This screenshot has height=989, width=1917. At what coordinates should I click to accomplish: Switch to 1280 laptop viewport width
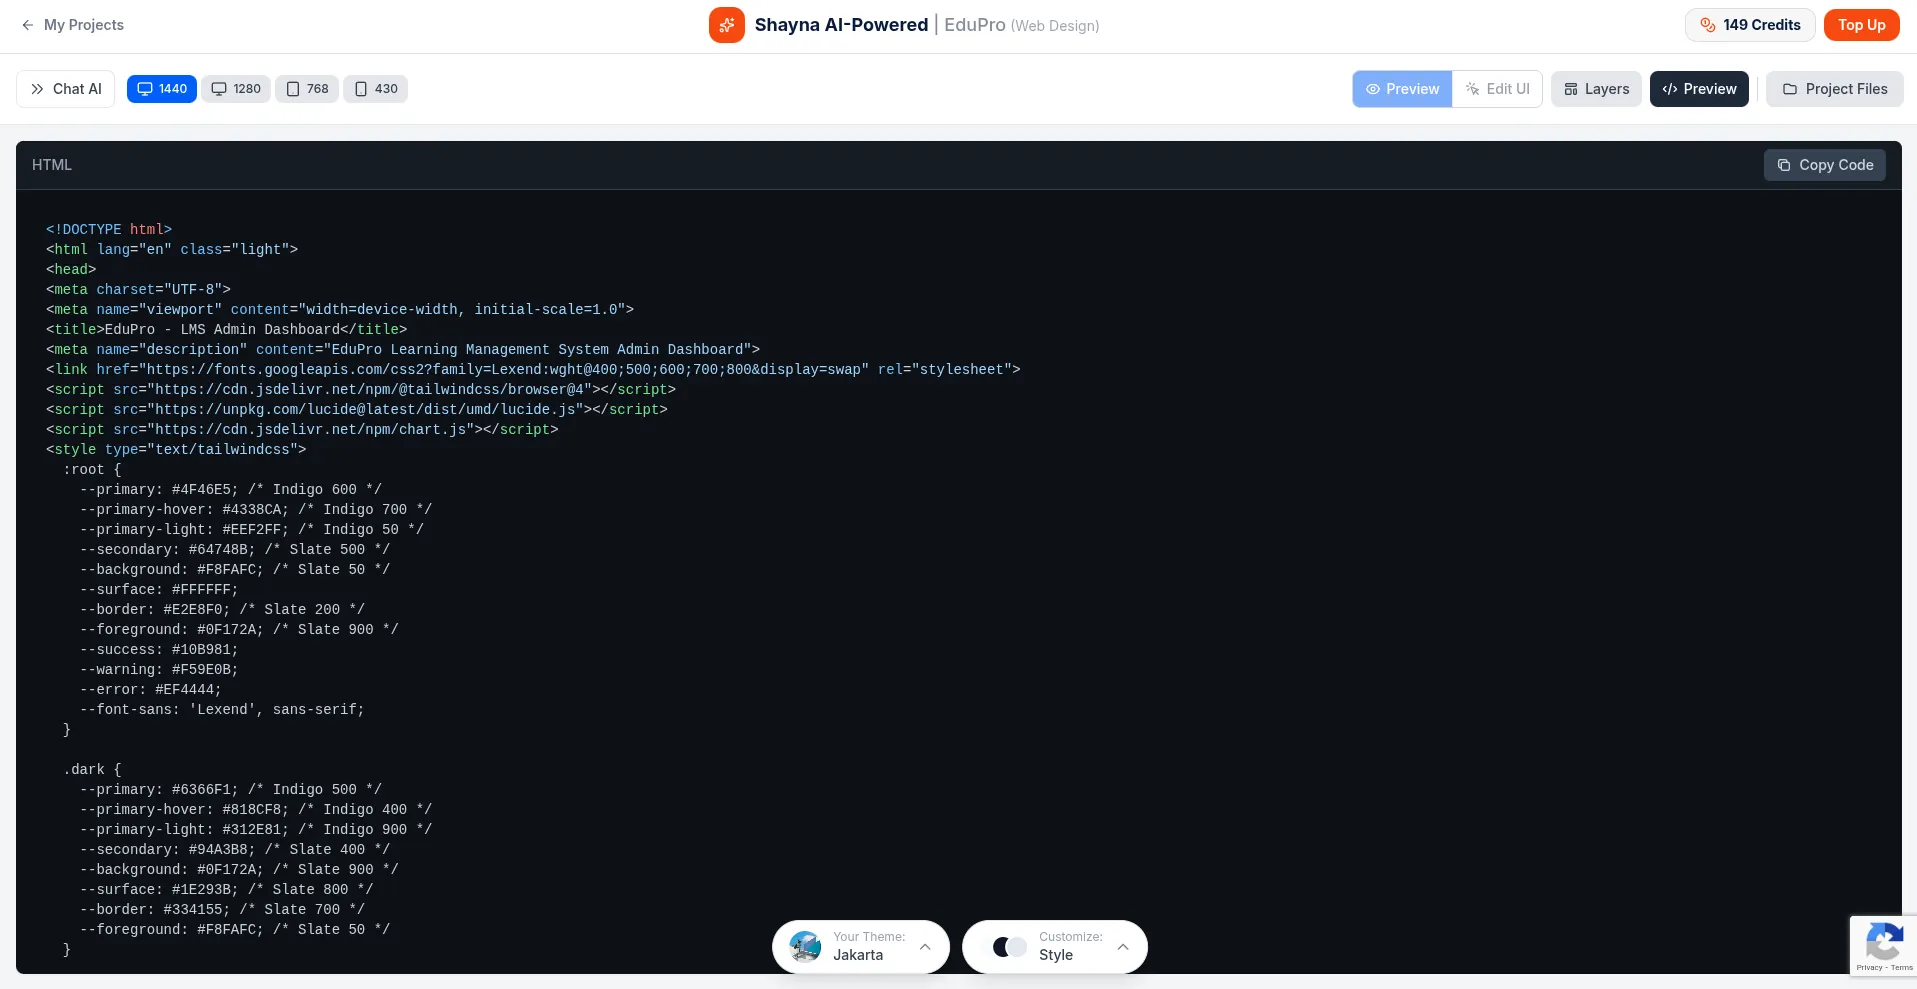(x=236, y=89)
